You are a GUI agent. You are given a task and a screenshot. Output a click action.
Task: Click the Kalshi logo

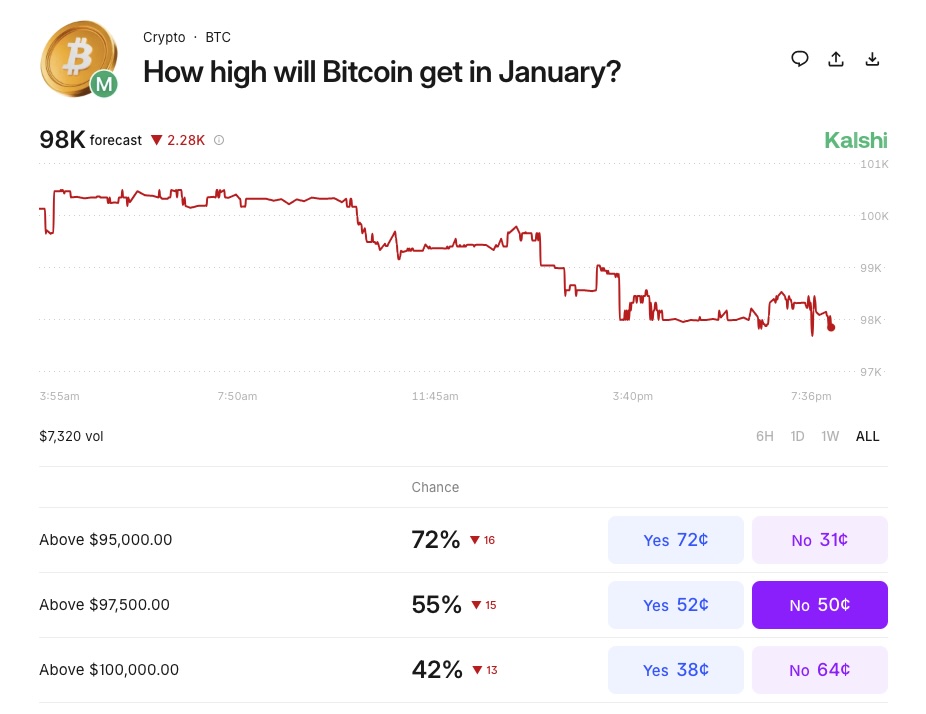(x=855, y=141)
